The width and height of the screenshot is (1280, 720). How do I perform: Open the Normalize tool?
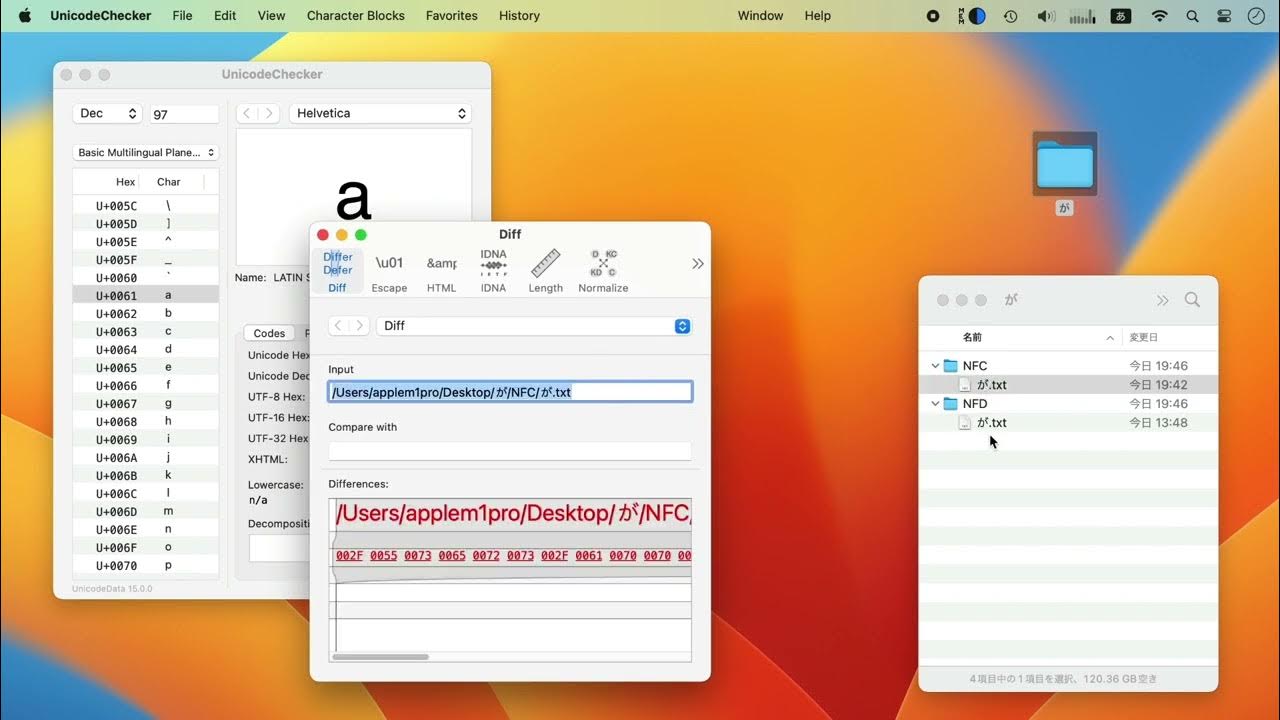click(603, 270)
